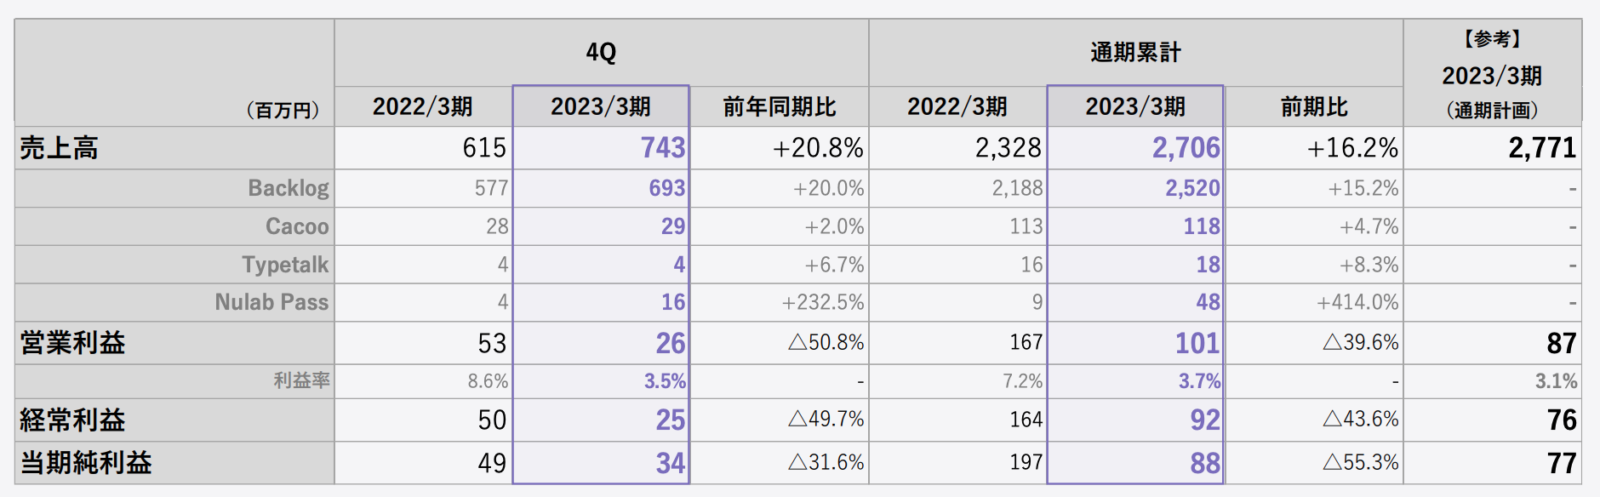Screen dimensions: 1600x497
Task: Select the Backlog row label
Action: (288, 188)
